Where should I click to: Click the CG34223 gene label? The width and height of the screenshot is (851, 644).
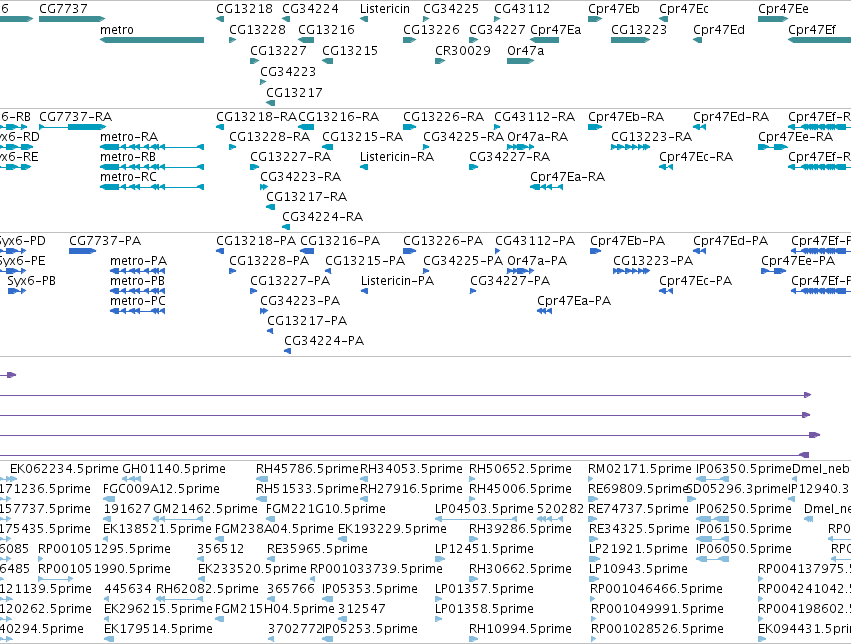coord(288,72)
